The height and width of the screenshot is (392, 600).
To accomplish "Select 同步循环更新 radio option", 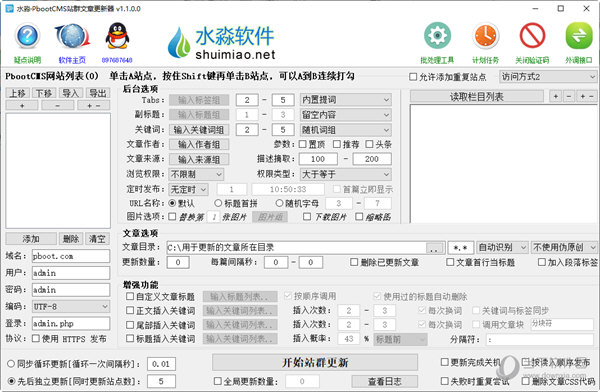I will pyautogui.click(x=11, y=364).
